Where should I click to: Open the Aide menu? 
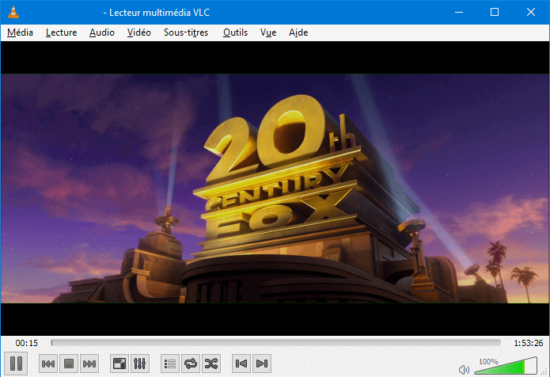pyautogui.click(x=298, y=33)
